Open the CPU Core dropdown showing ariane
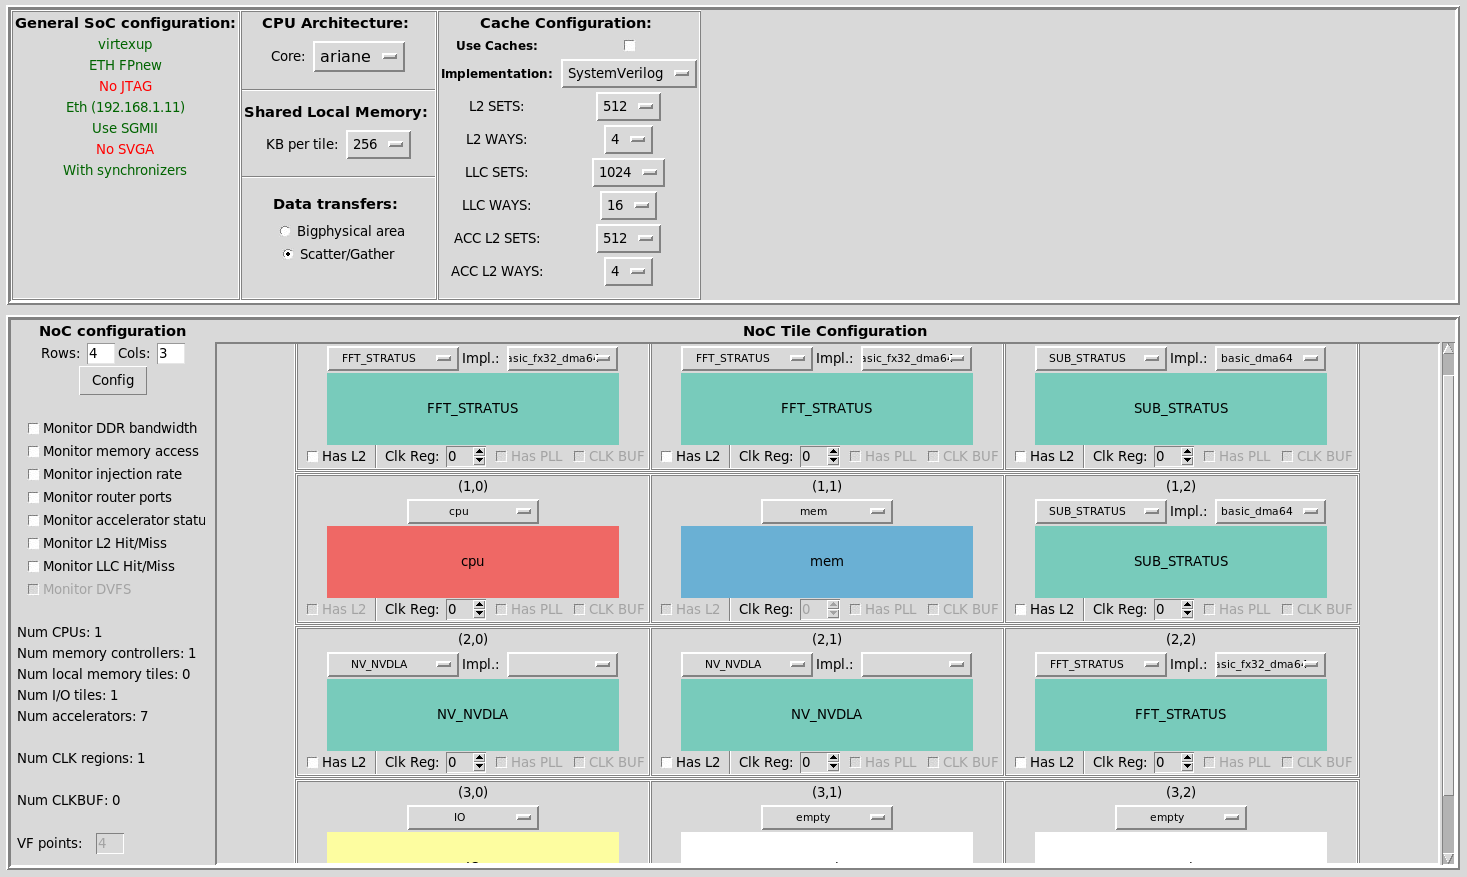1467x877 pixels. [x=359, y=57]
